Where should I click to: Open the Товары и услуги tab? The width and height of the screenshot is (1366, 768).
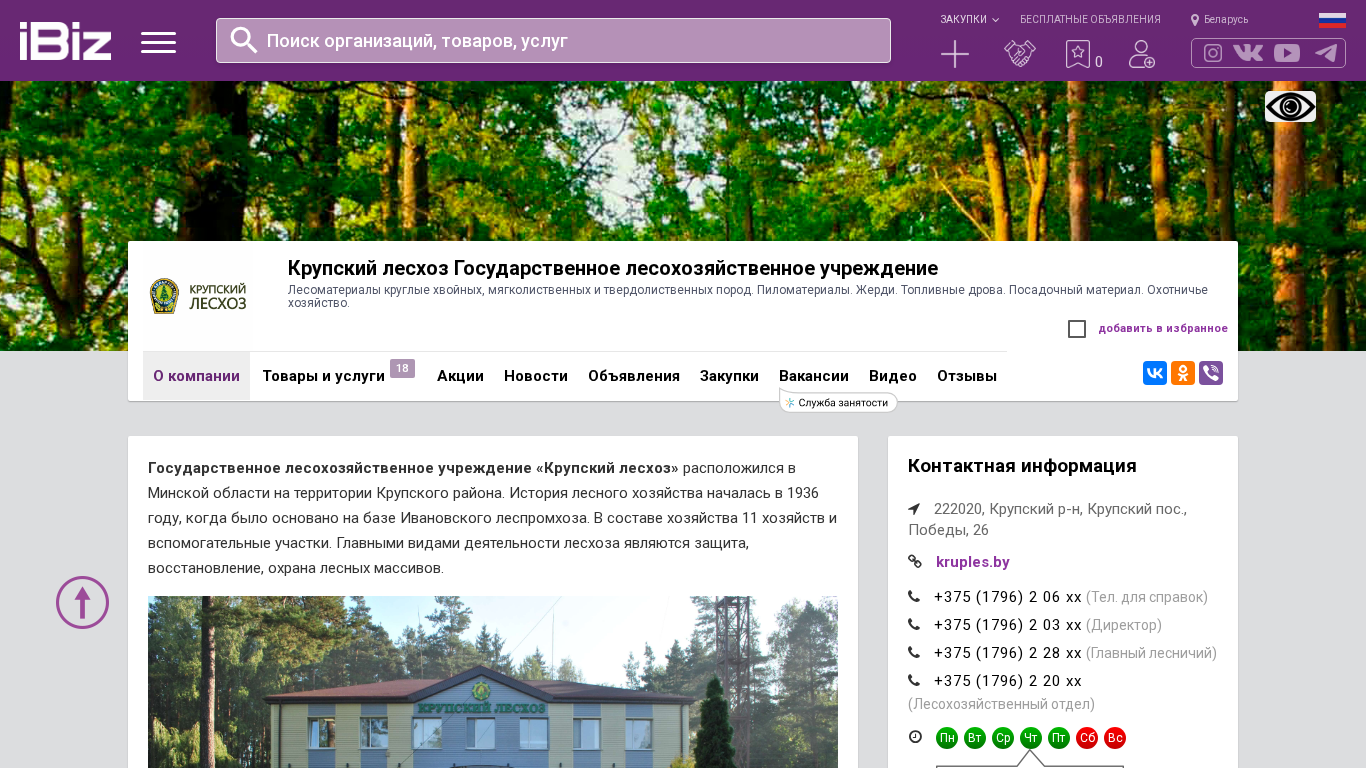coord(323,376)
